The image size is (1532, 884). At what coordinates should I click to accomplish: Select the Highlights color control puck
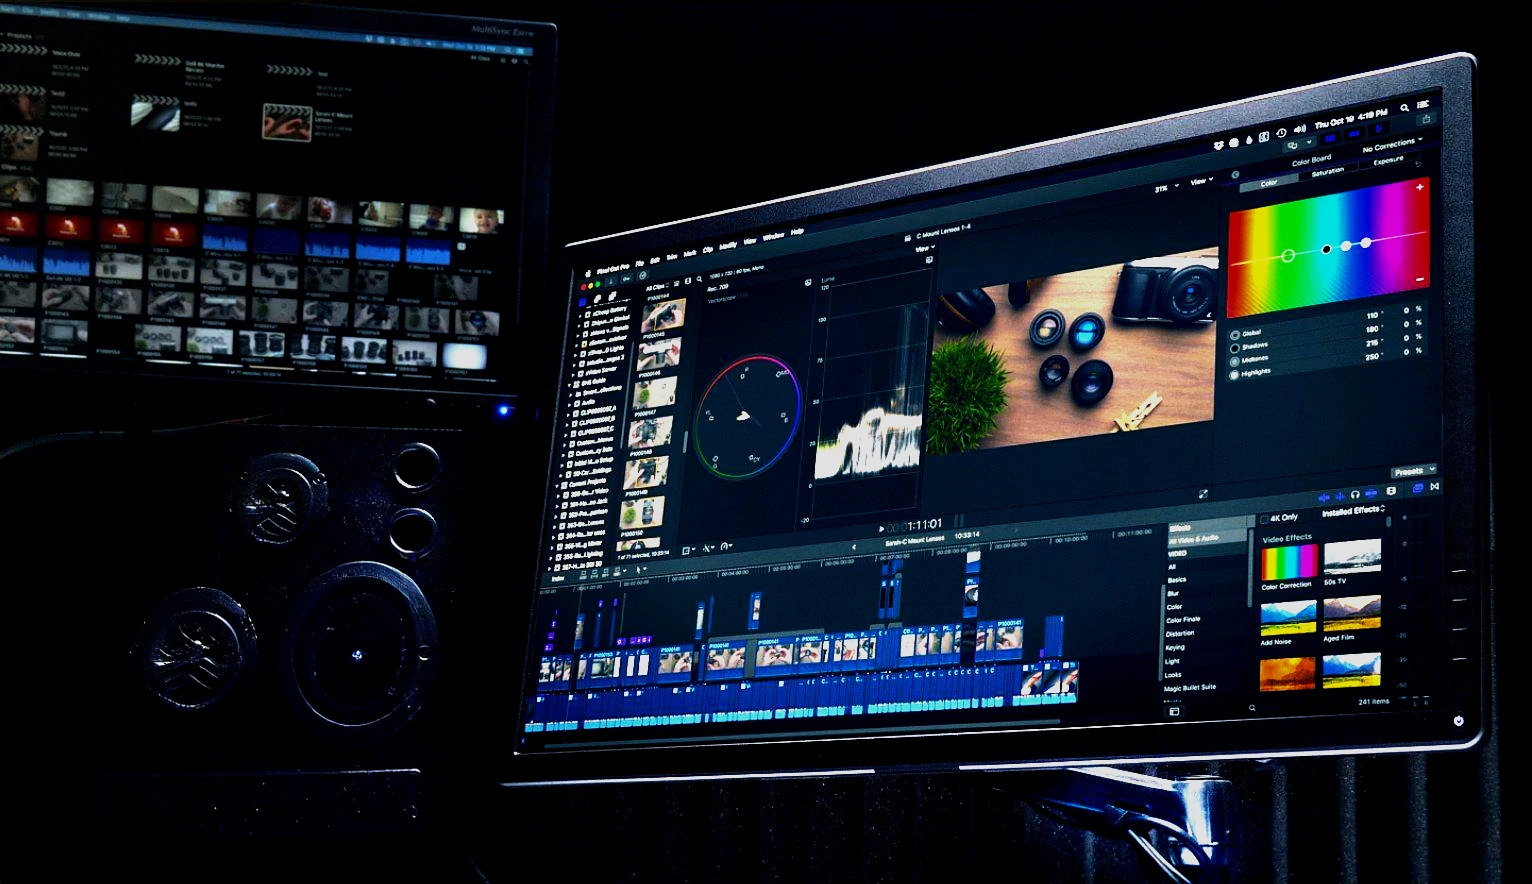click(1366, 243)
